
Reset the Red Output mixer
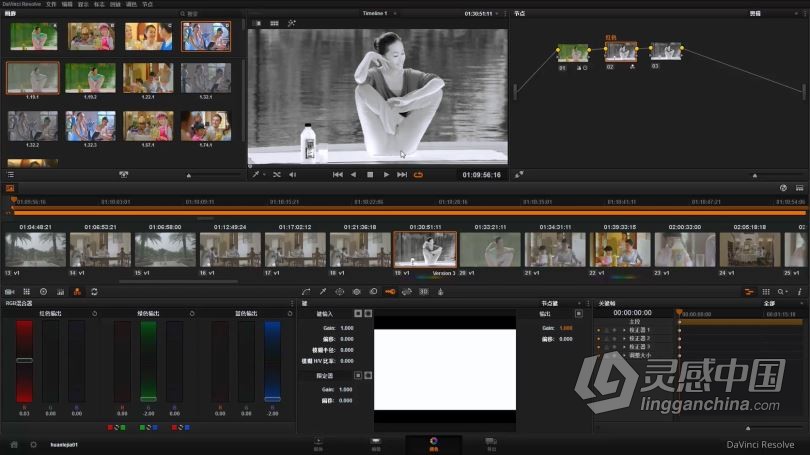pos(95,313)
